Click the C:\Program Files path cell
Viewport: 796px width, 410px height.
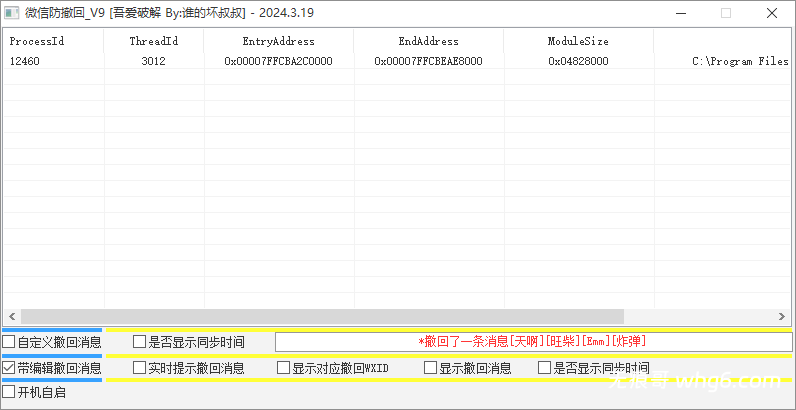click(741, 61)
